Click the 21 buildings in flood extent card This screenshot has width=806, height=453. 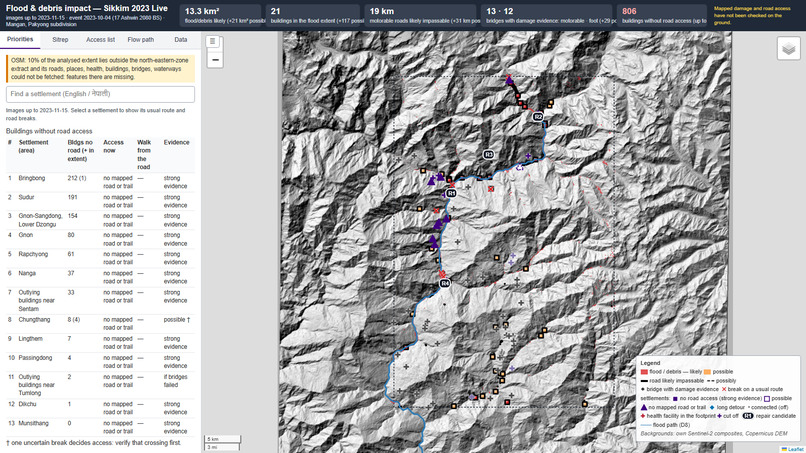314,15
